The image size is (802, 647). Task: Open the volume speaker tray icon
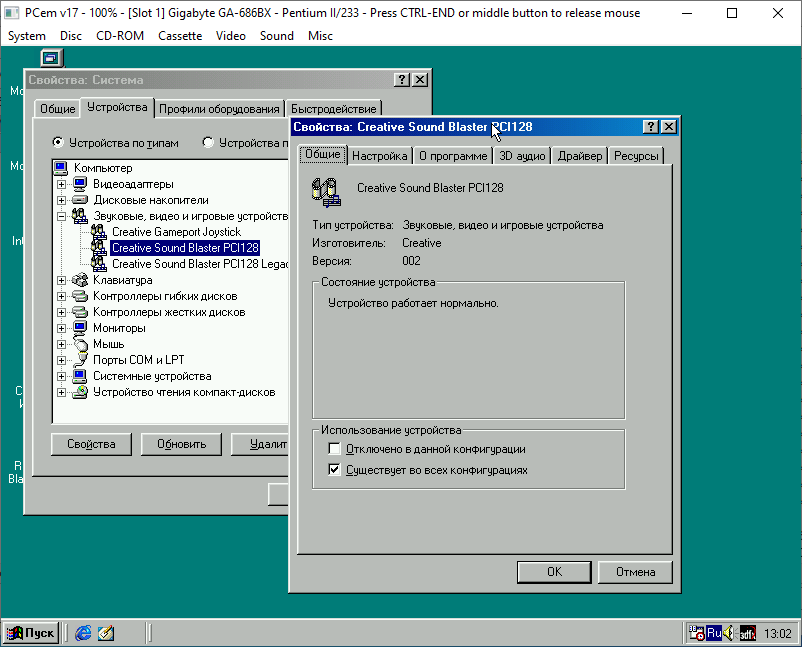point(729,633)
